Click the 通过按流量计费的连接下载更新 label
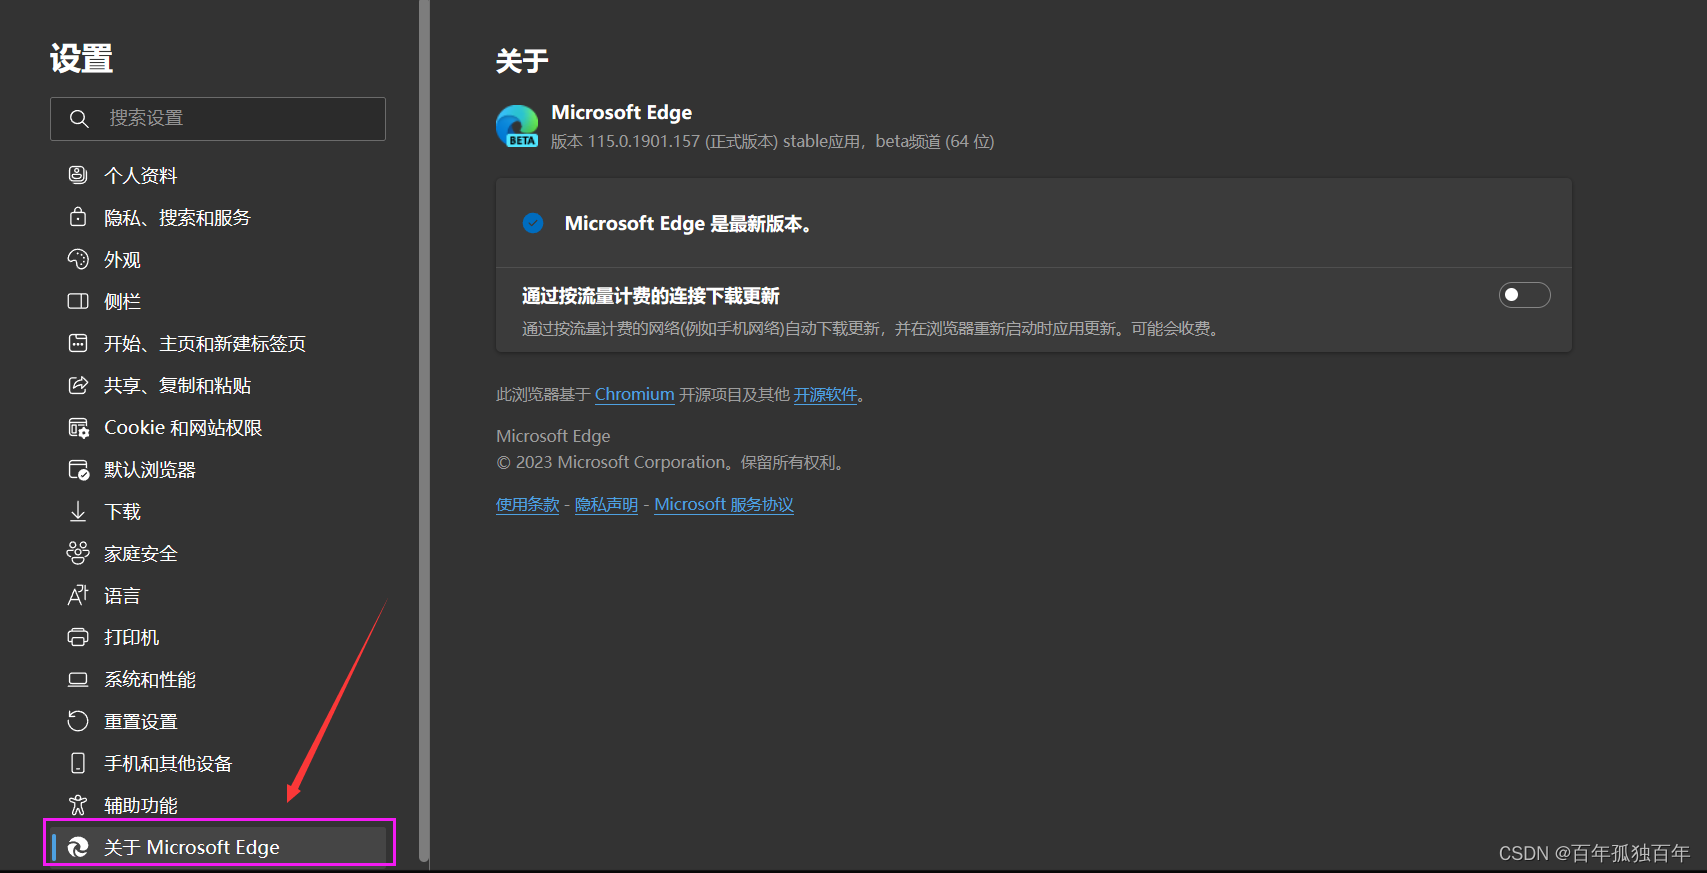This screenshot has width=1707, height=873. [x=650, y=296]
